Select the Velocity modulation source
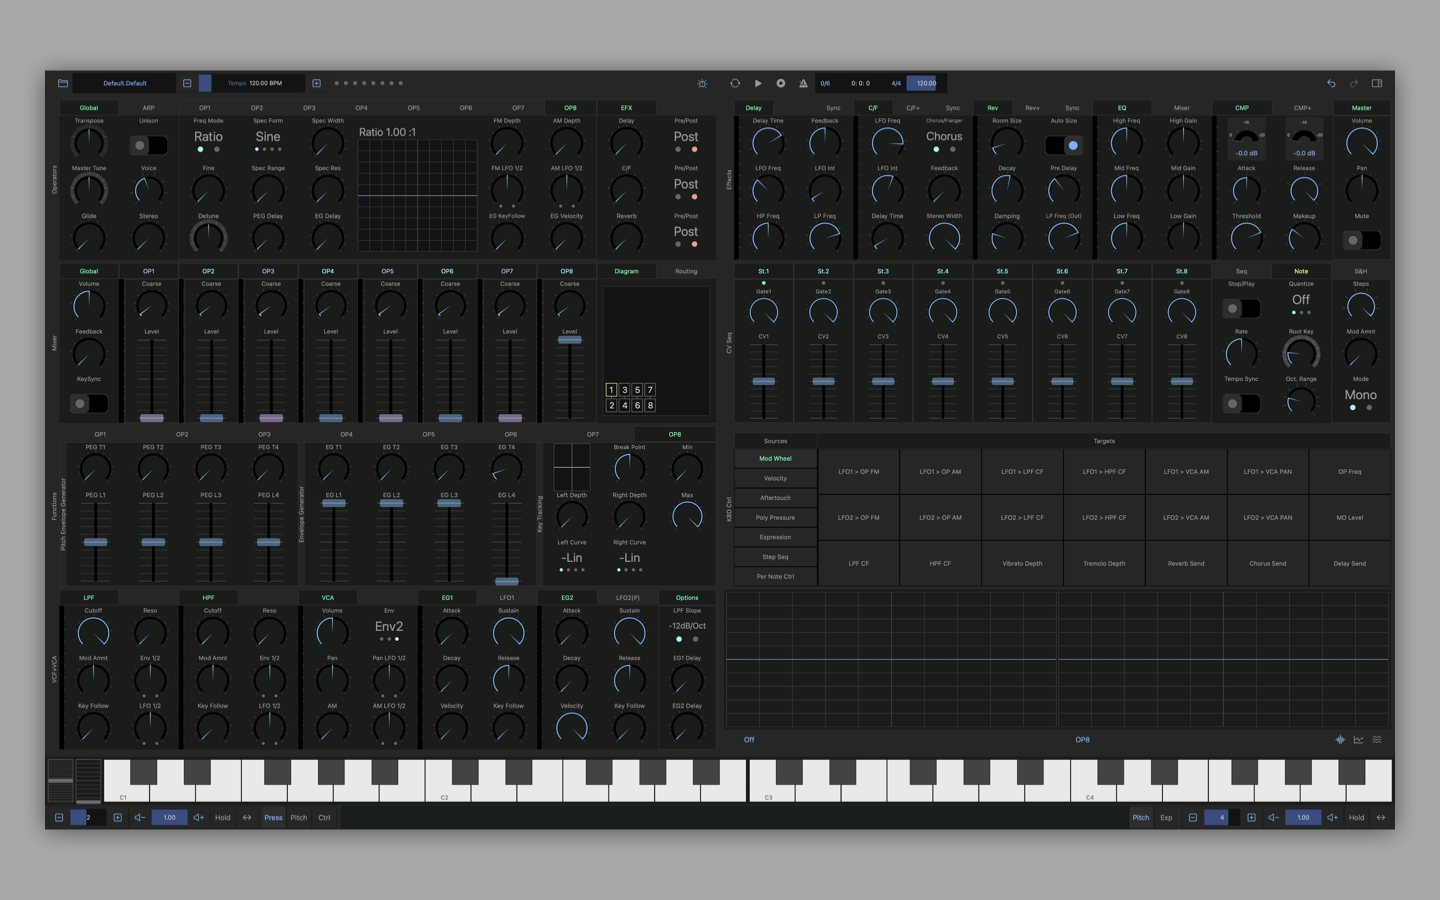1440x900 pixels. tap(775, 478)
